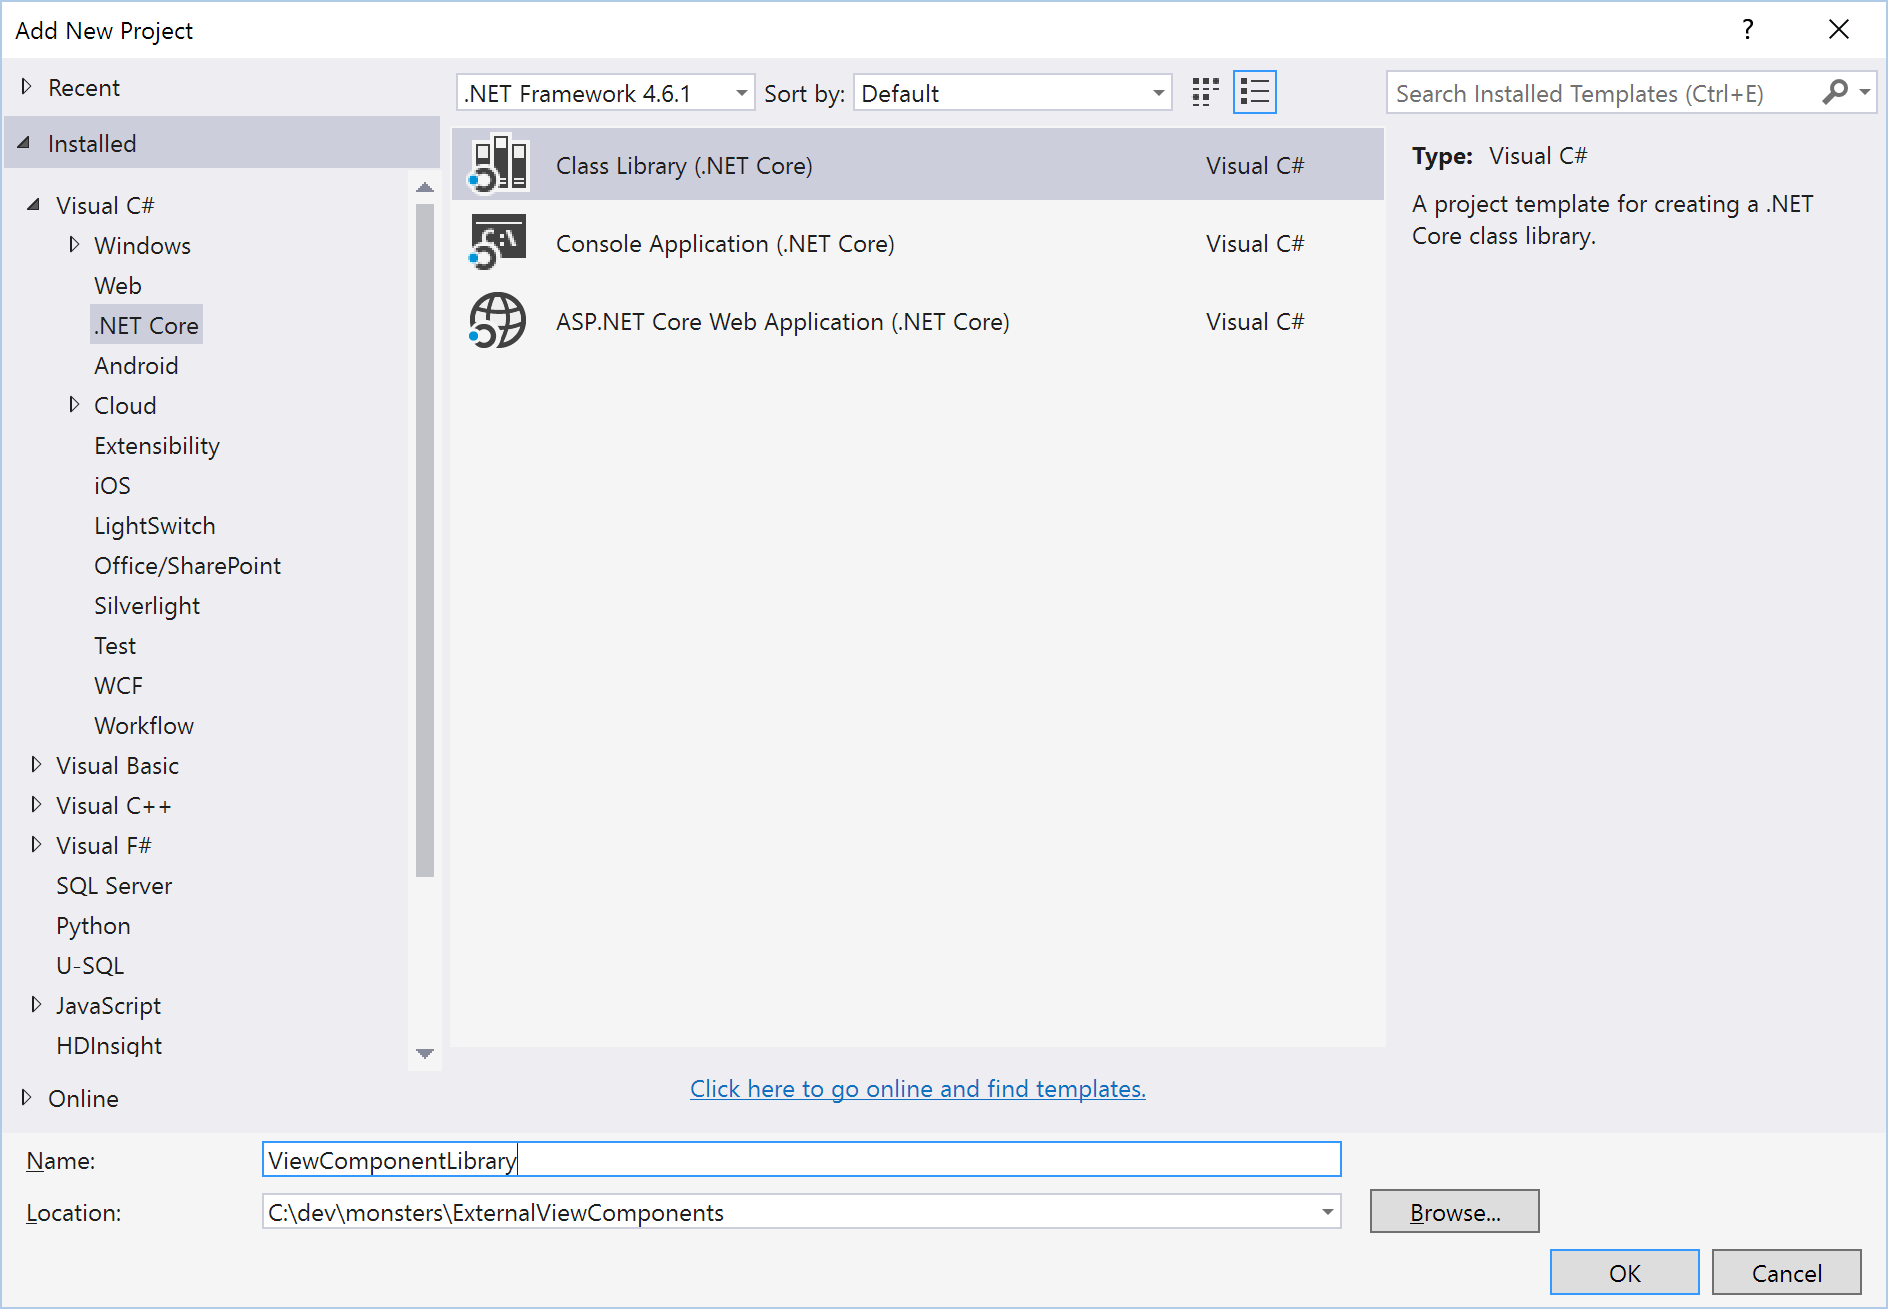Select the U-SQL category

pyautogui.click(x=90, y=965)
